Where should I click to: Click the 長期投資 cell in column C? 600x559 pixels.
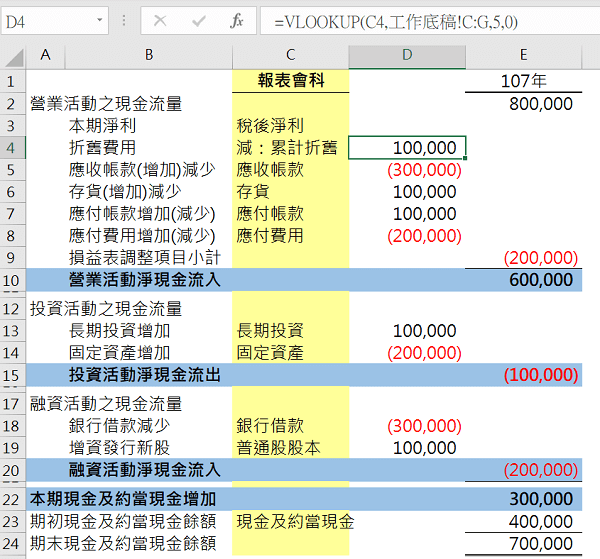click(290, 331)
